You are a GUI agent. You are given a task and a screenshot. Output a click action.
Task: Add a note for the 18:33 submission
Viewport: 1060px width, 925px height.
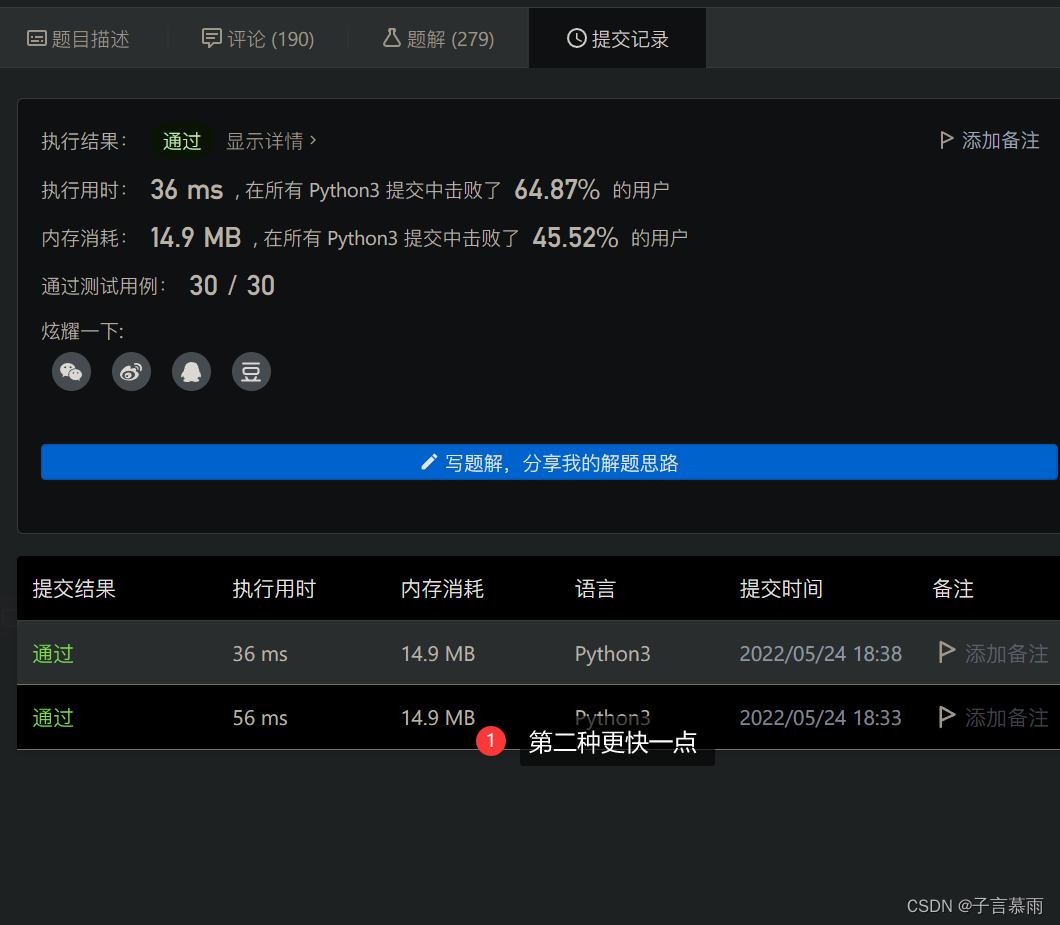coord(994,717)
